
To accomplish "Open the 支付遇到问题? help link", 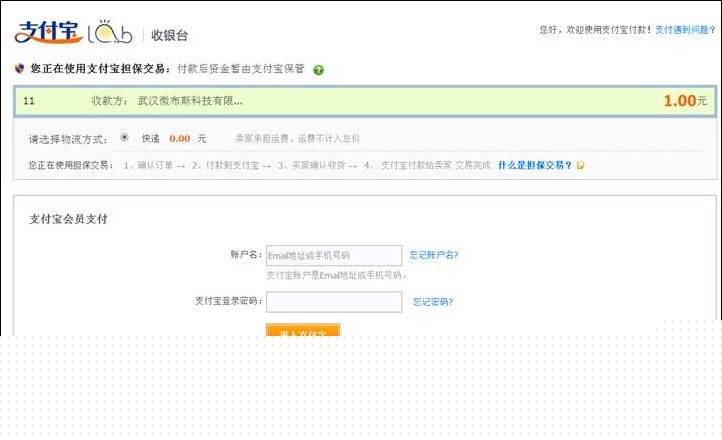I will pyautogui.click(x=685, y=30).
